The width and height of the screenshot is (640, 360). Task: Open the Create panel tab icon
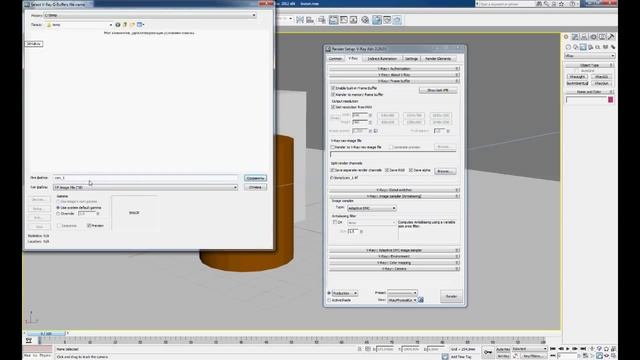point(566,37)
